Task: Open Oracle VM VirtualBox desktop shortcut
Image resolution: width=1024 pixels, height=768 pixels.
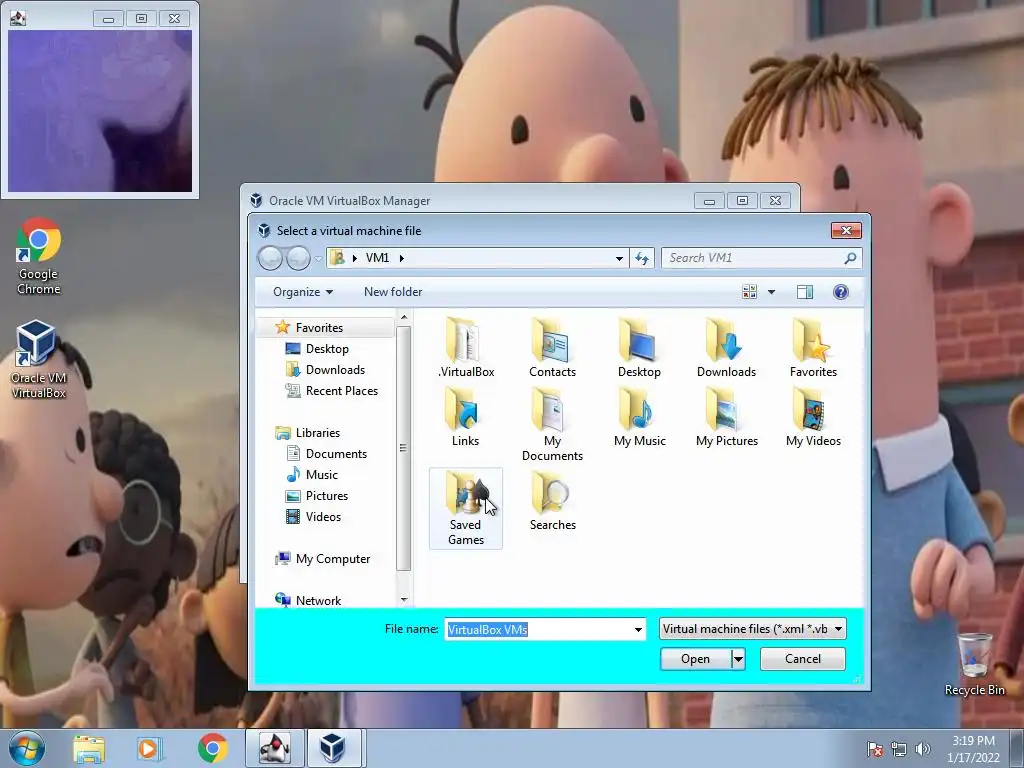Action: [38, 359]
